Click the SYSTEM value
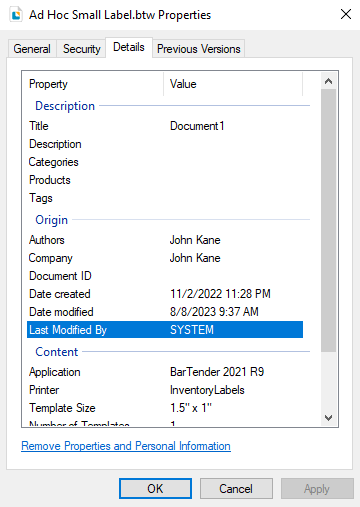This screenshot has width=360, height=507. [x=192, y=330]
